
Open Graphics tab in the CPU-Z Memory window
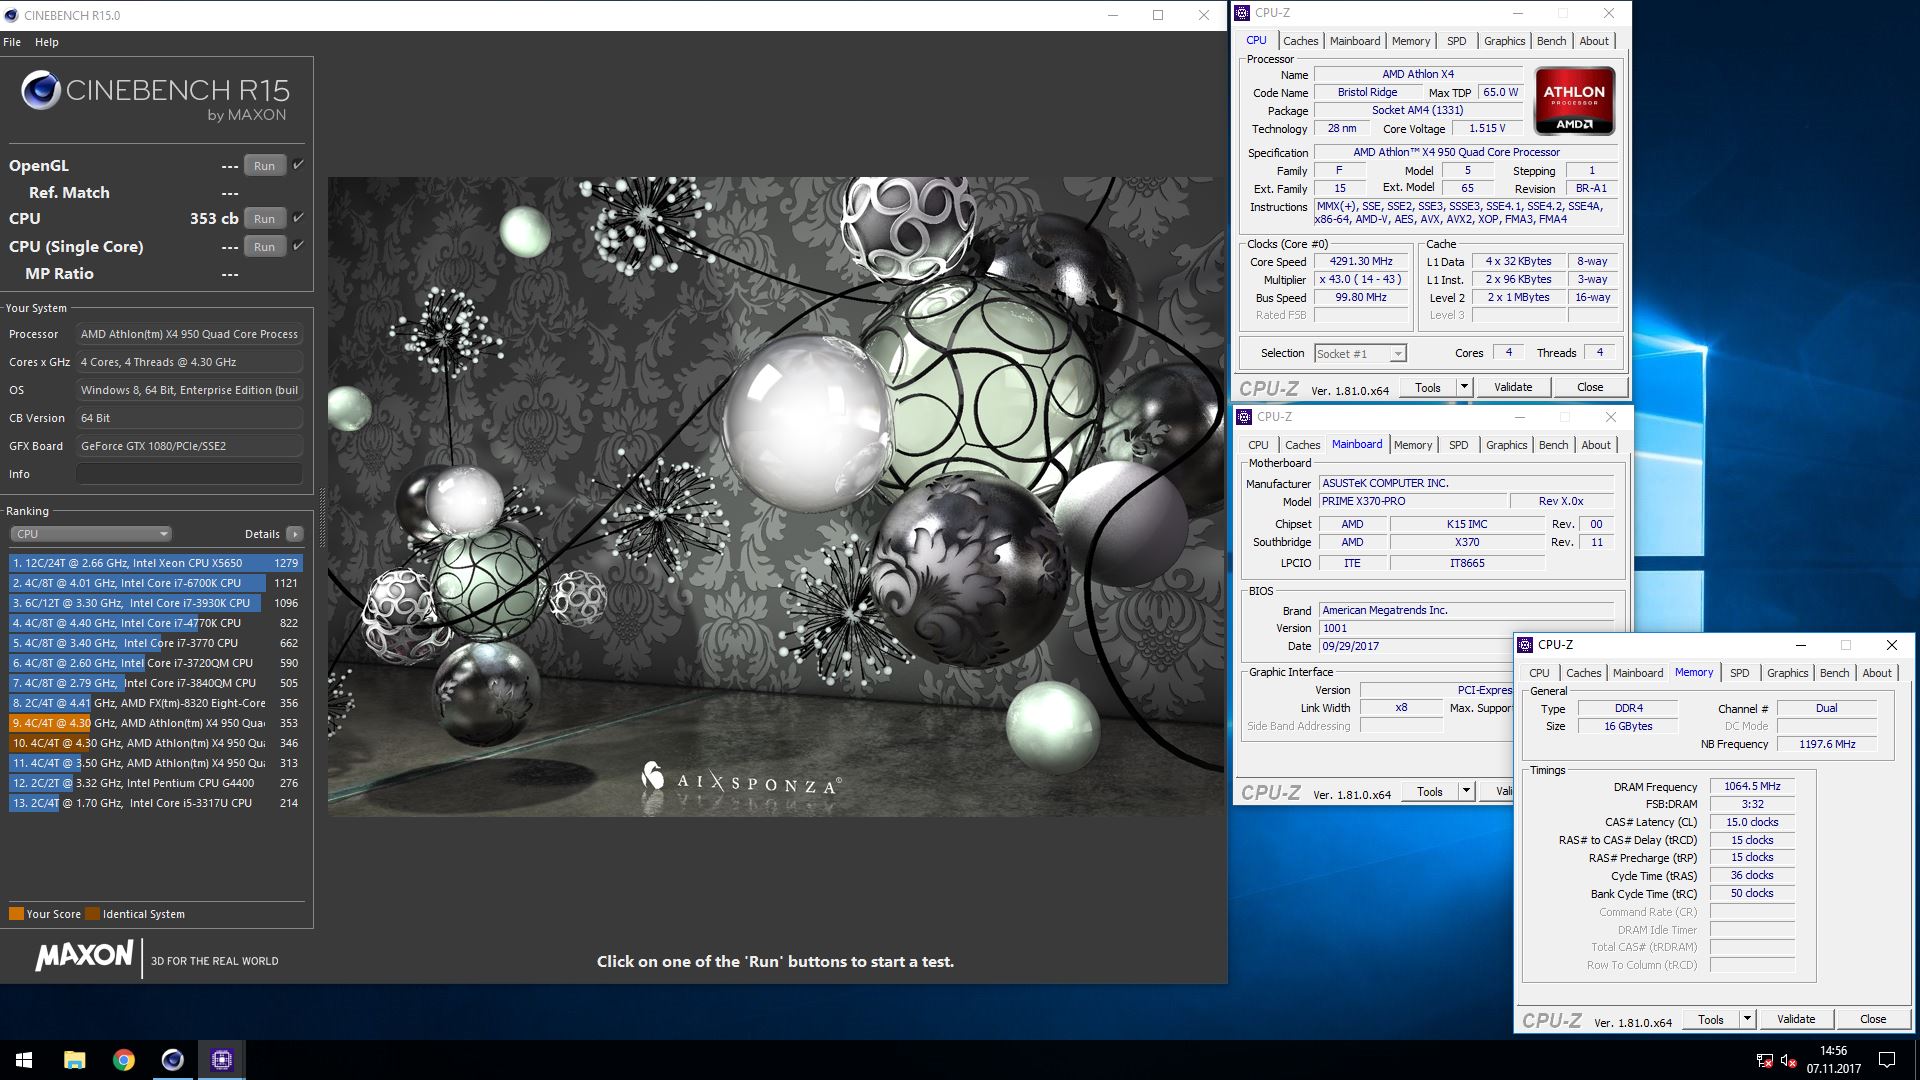point(1787,673)
